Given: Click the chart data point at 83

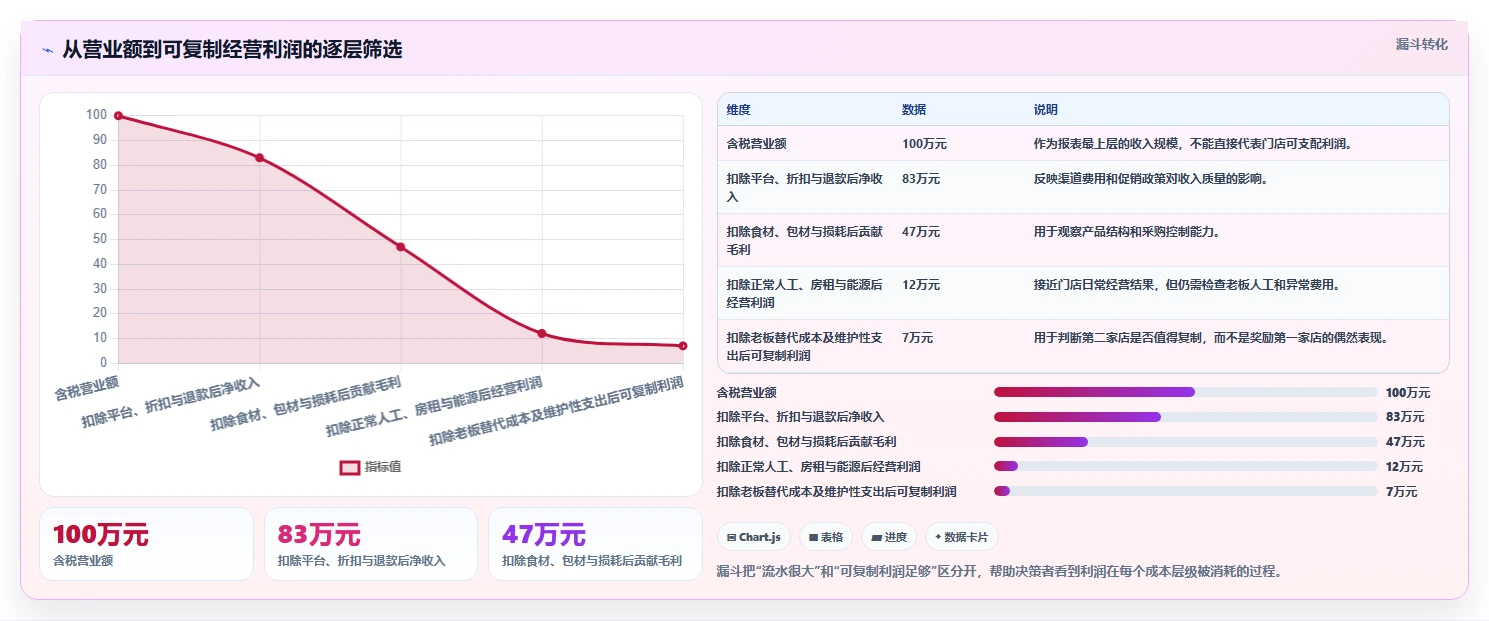Looking at the screenshot, I should [259, 158].
